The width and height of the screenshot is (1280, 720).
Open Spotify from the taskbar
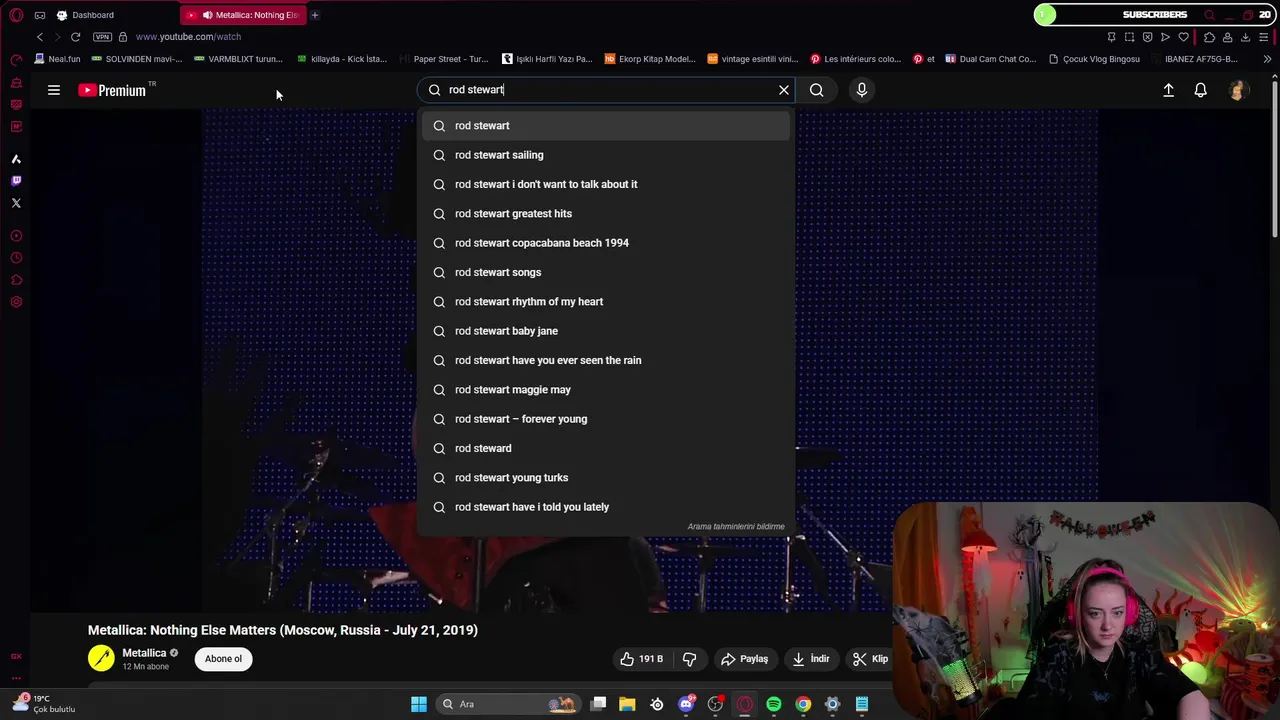pyautogui.click(x=774, y=704)
